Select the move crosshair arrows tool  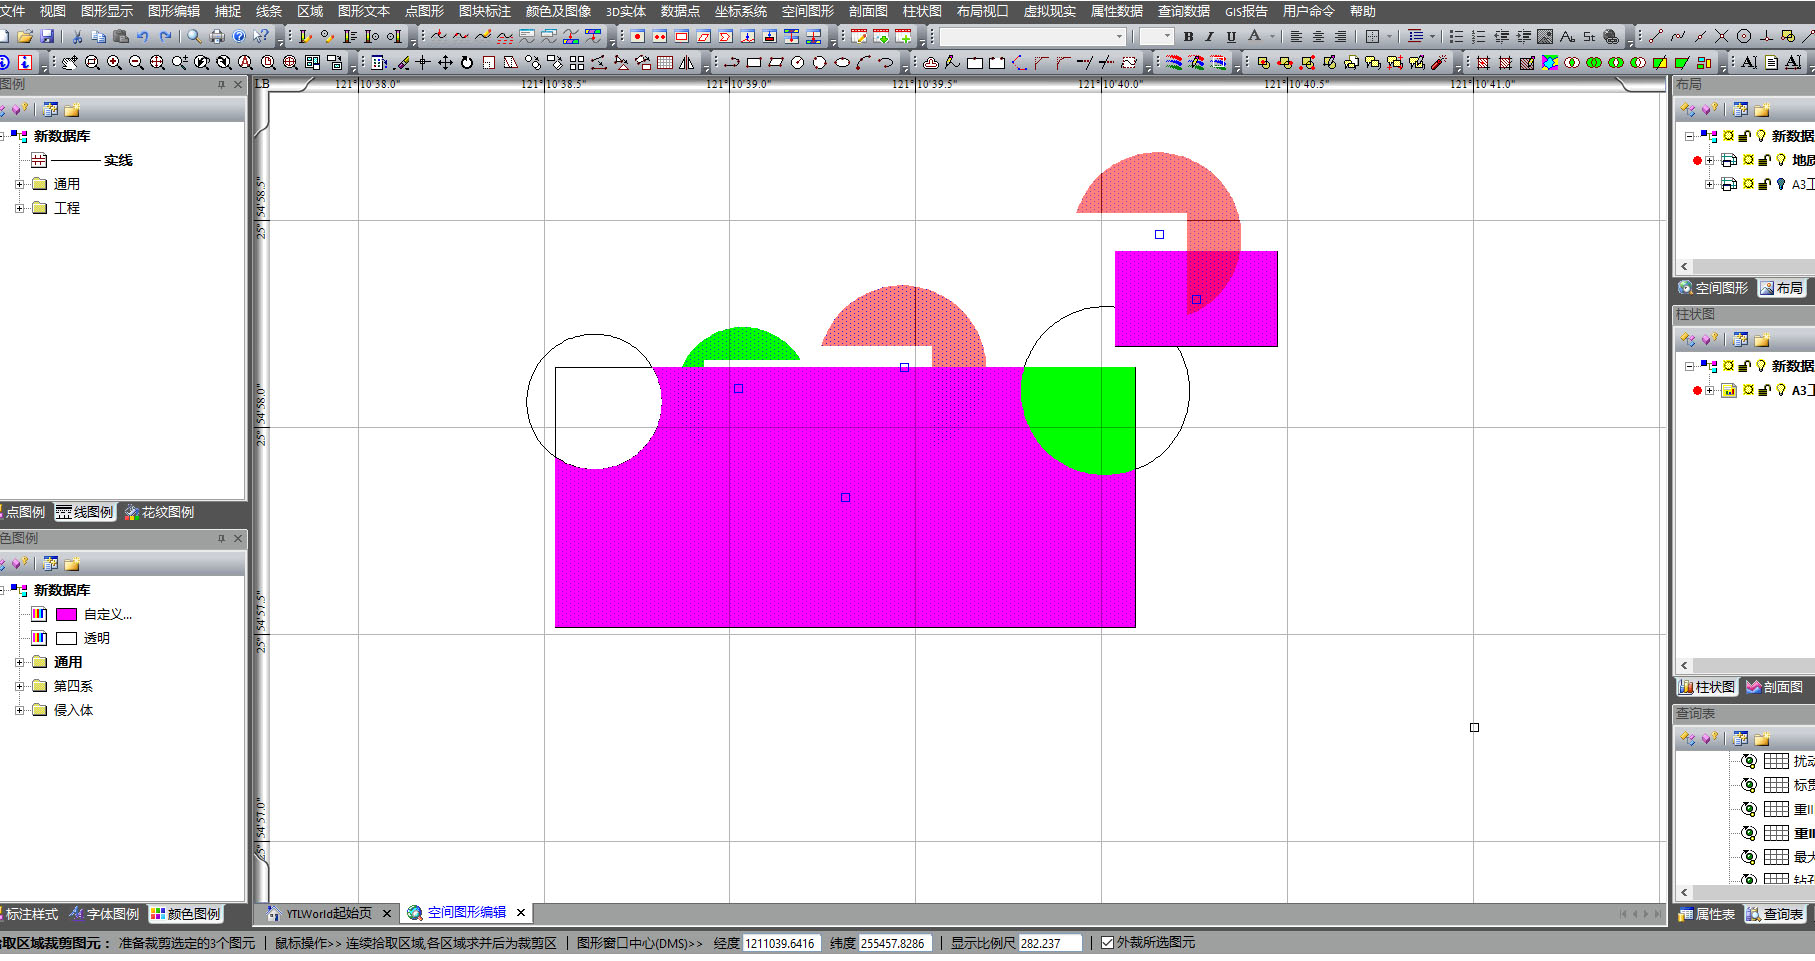tap(445, 62)
